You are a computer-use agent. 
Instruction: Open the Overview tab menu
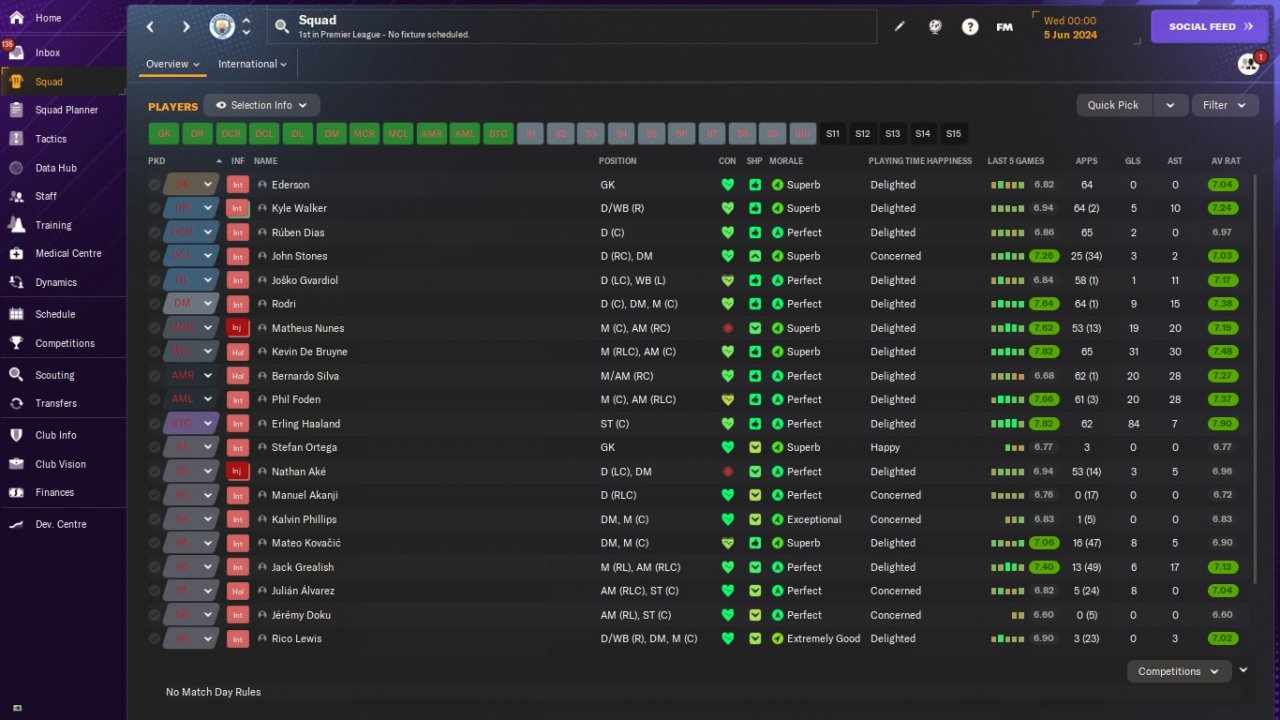click(x=173, y=64)
